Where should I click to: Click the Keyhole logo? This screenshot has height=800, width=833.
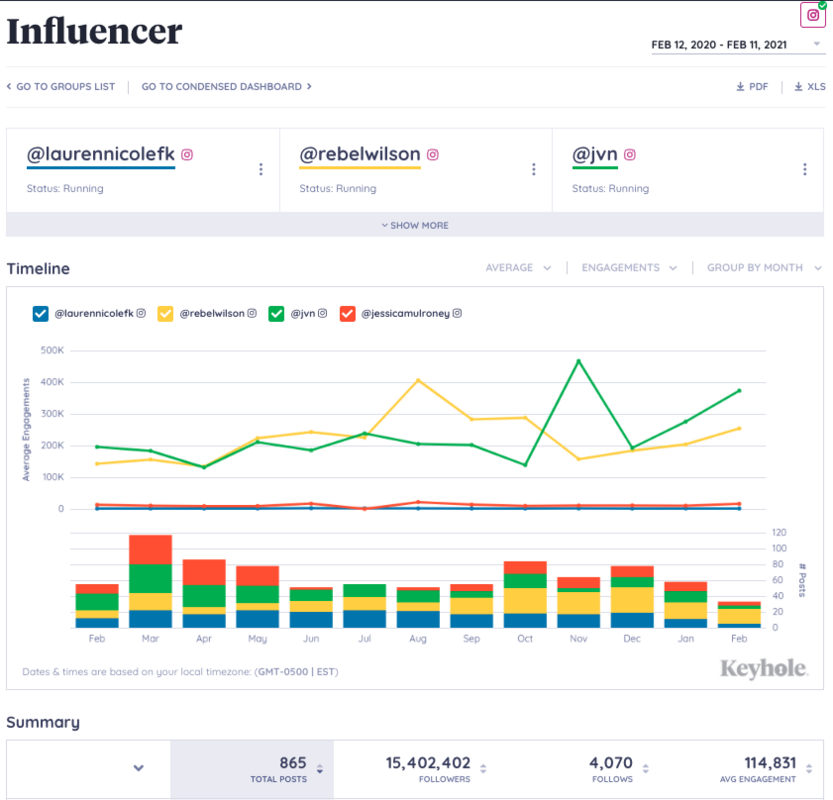click(x=764, y=666)
